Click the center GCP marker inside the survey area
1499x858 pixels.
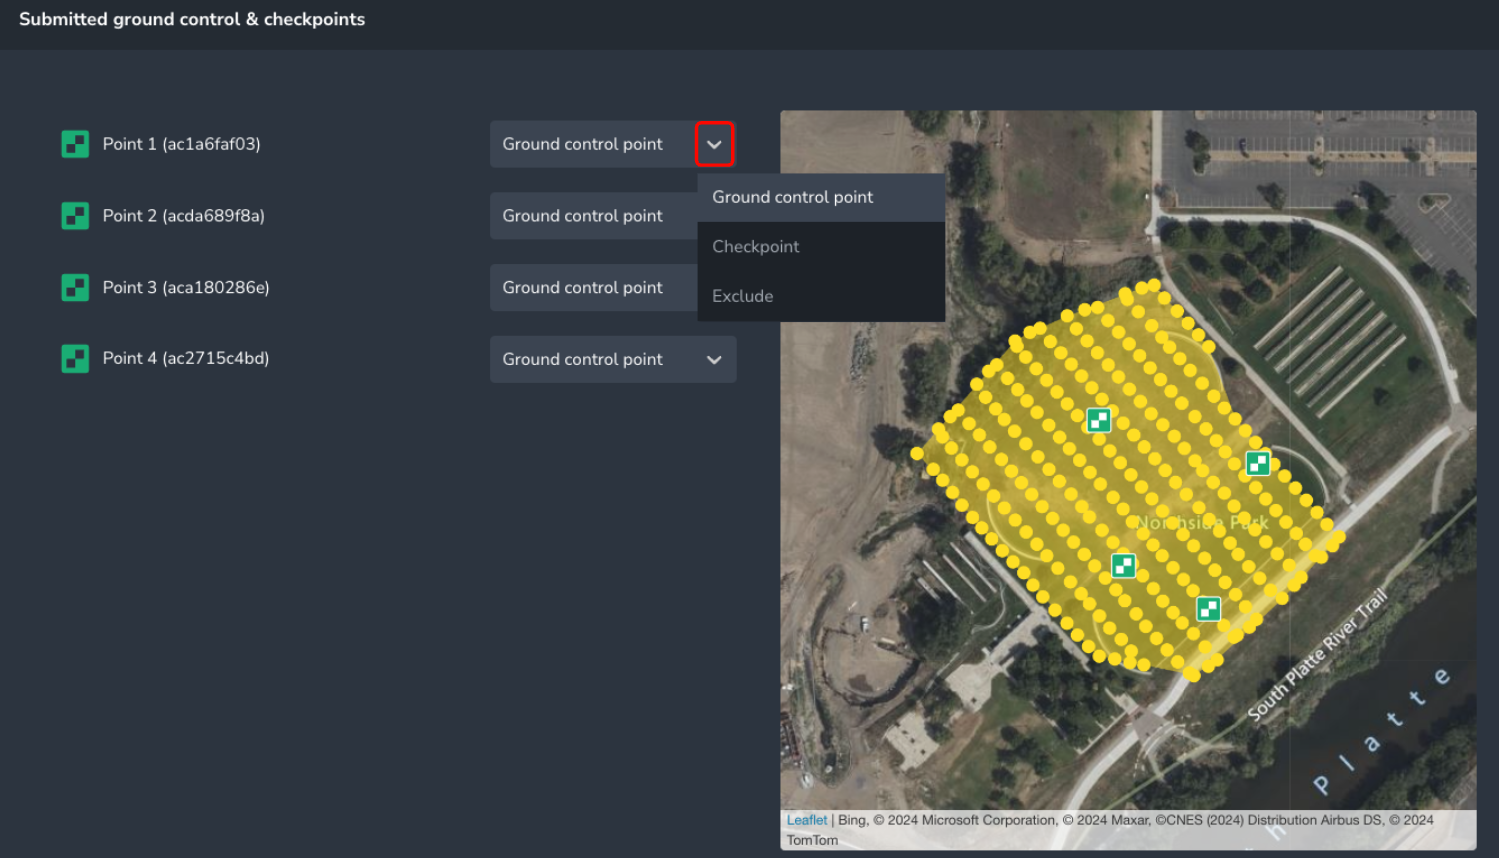1122,565
